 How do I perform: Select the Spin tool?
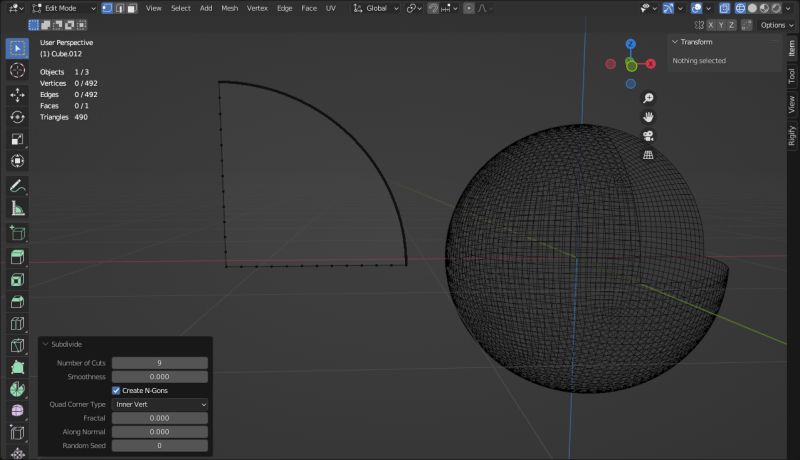[x=17, y=389]
